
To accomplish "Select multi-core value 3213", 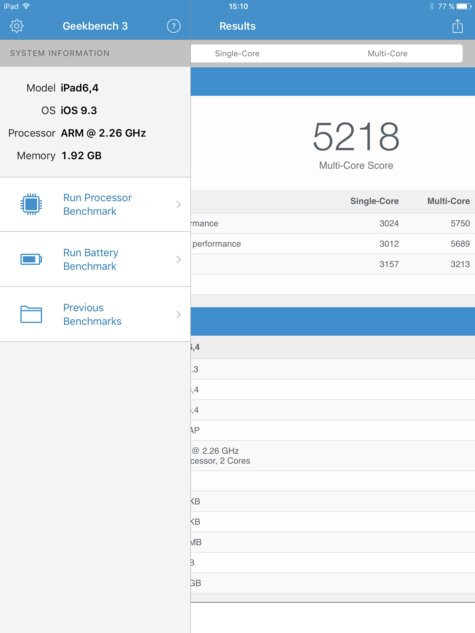I will click(460, 264).
